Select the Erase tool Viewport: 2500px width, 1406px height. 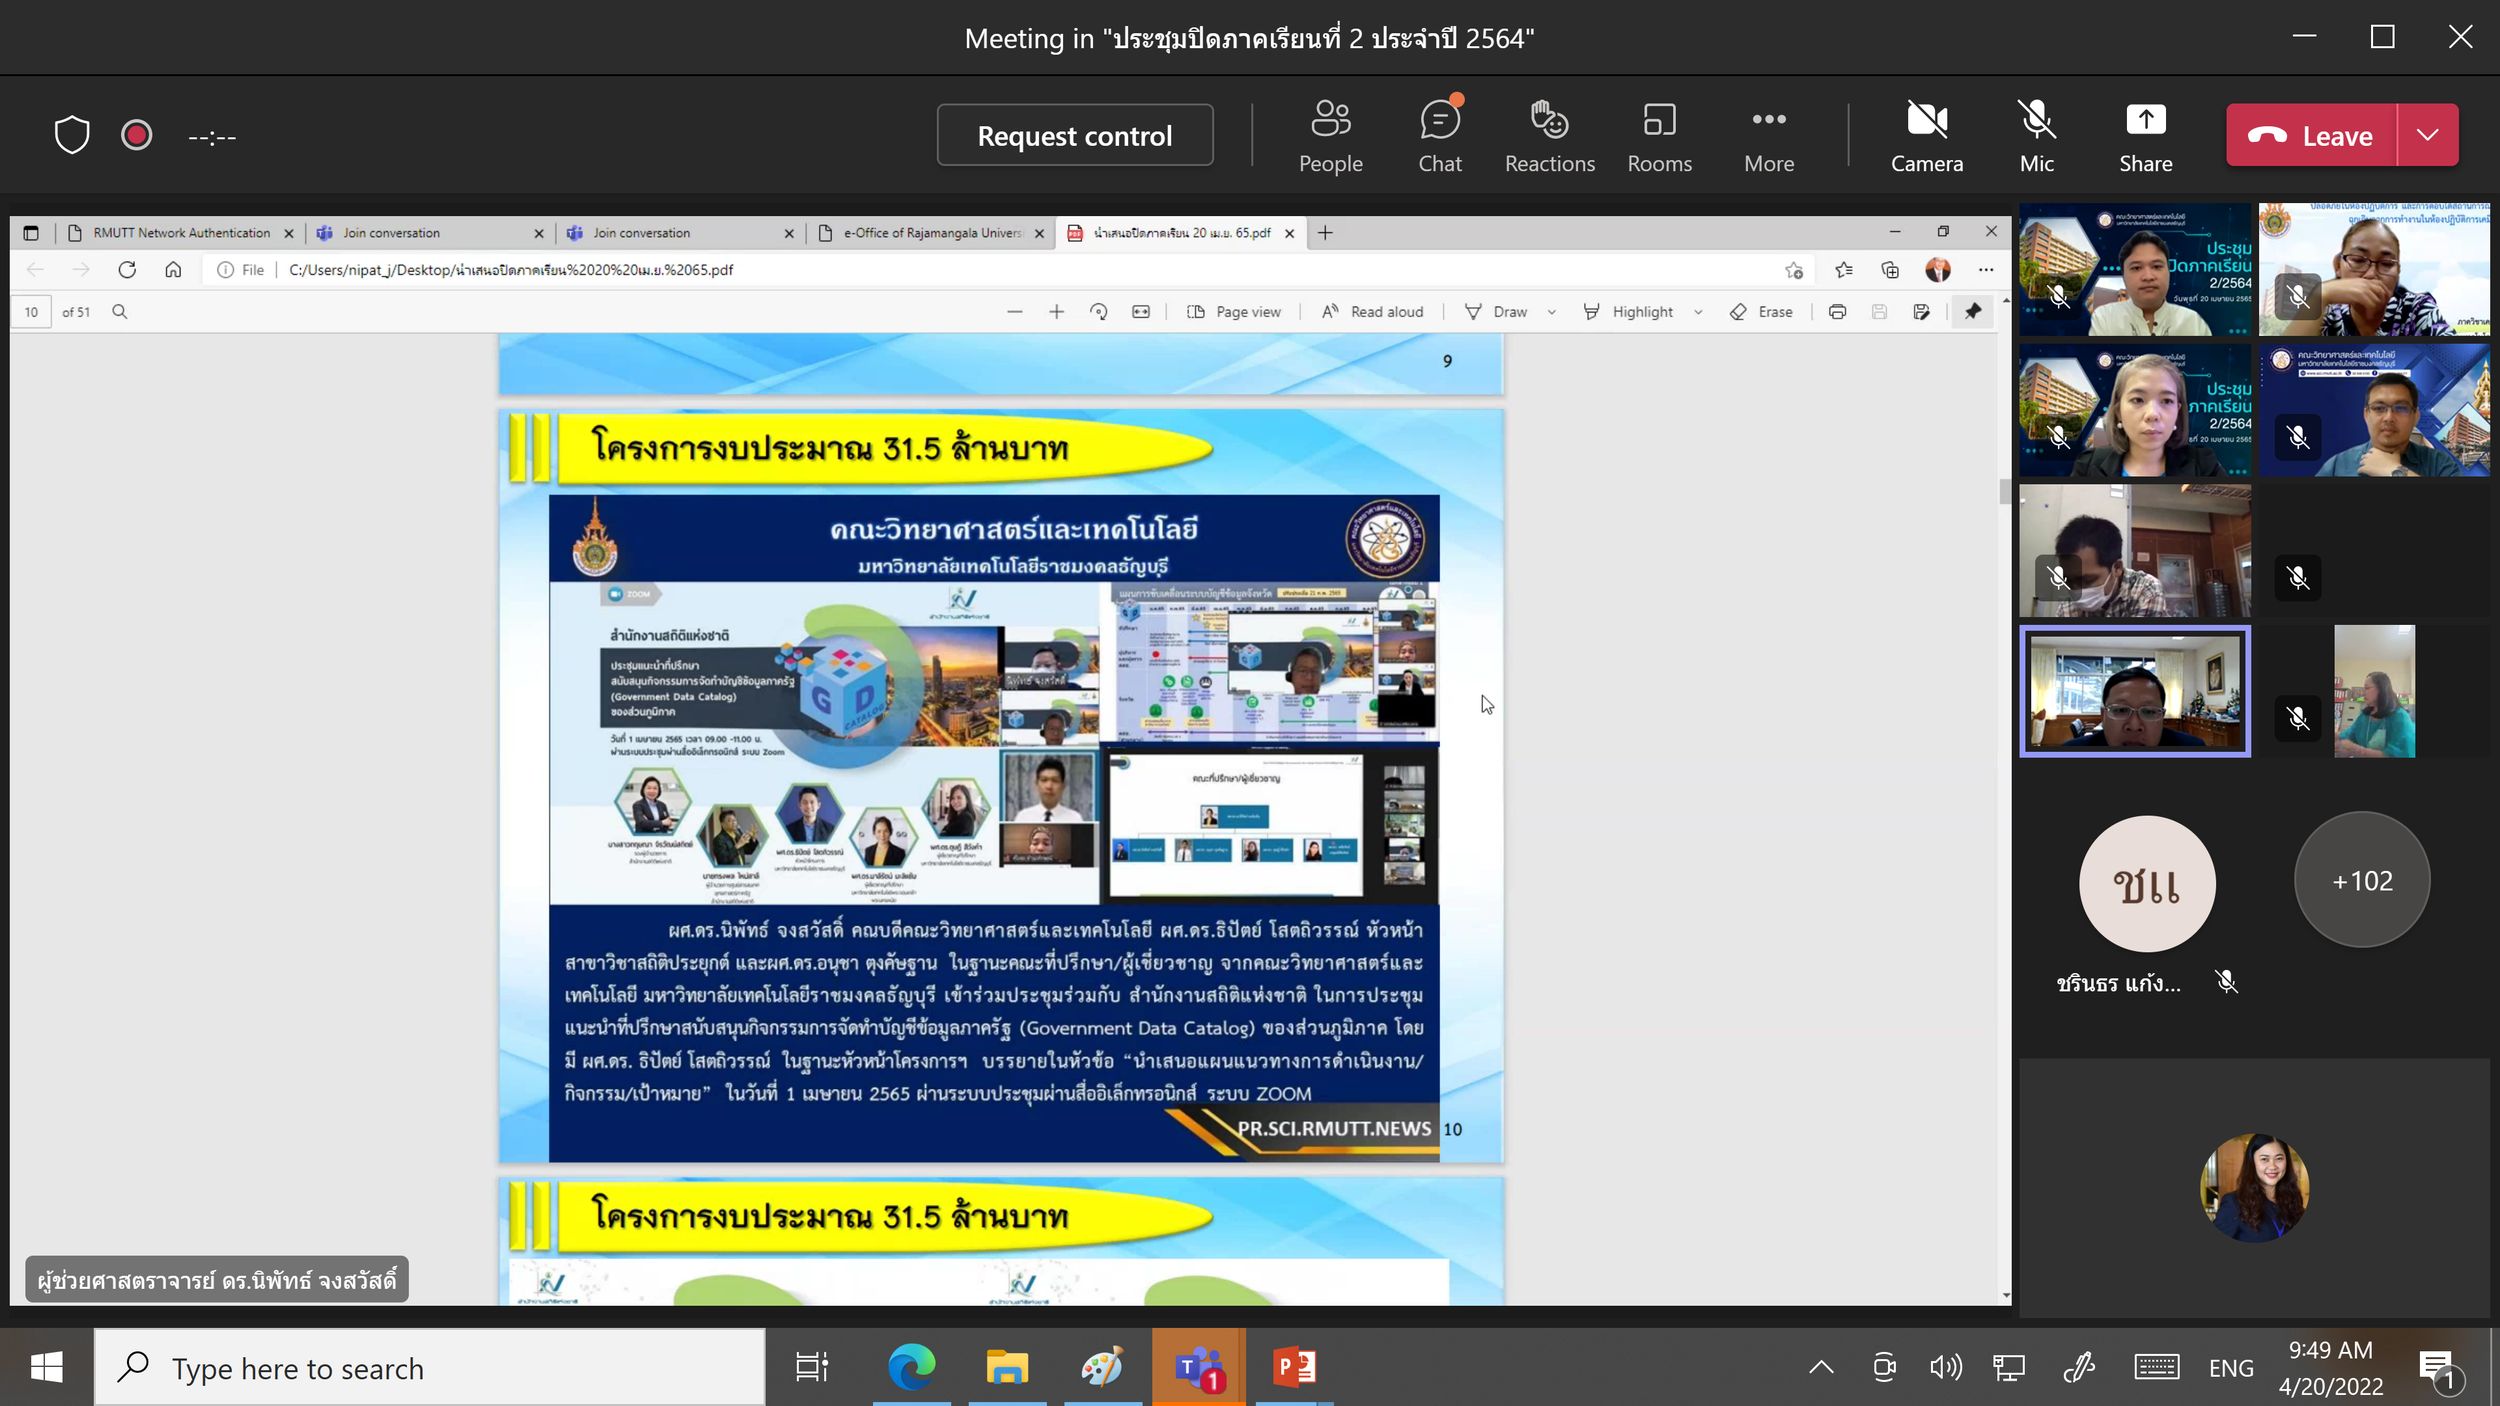click(1761, 312)
